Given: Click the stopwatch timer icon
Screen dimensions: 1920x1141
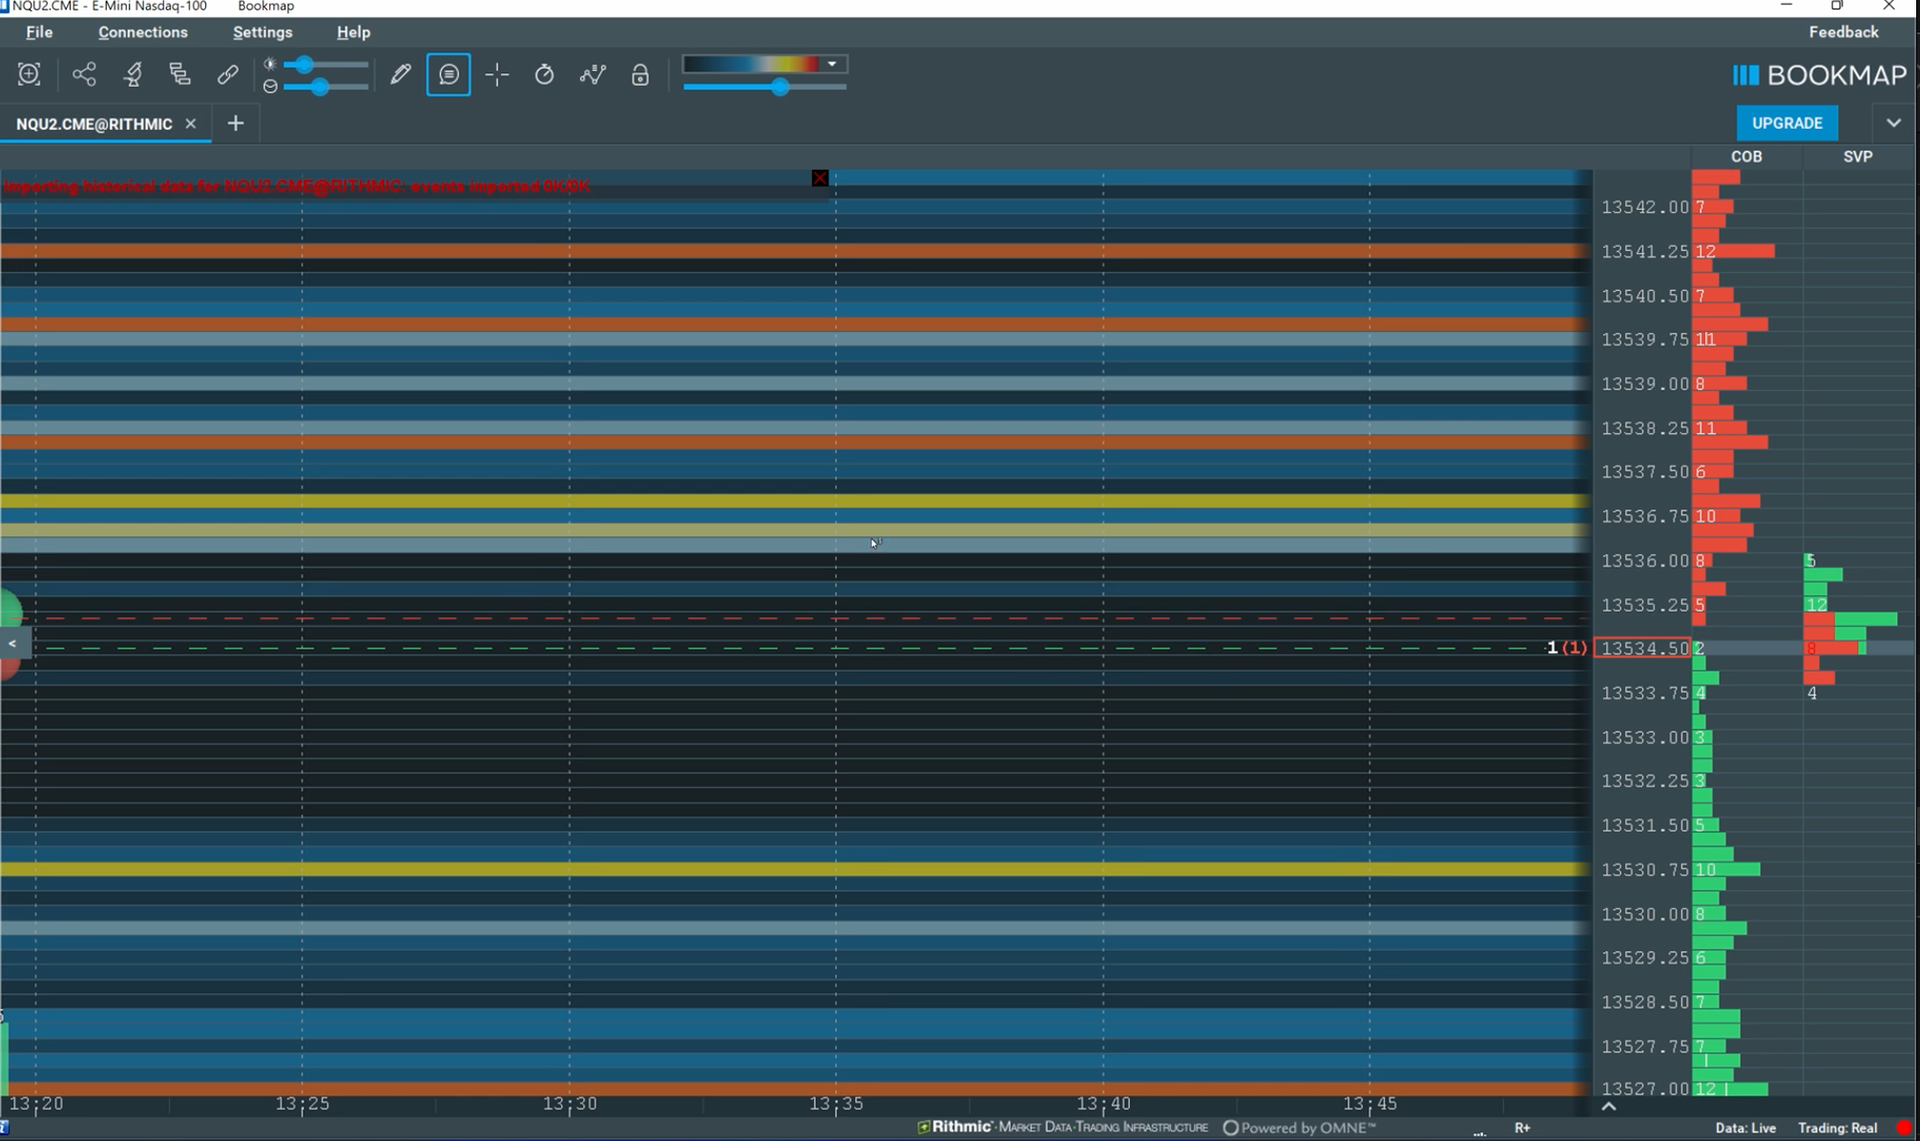Looking at the screenshot, I should point(544,74).
